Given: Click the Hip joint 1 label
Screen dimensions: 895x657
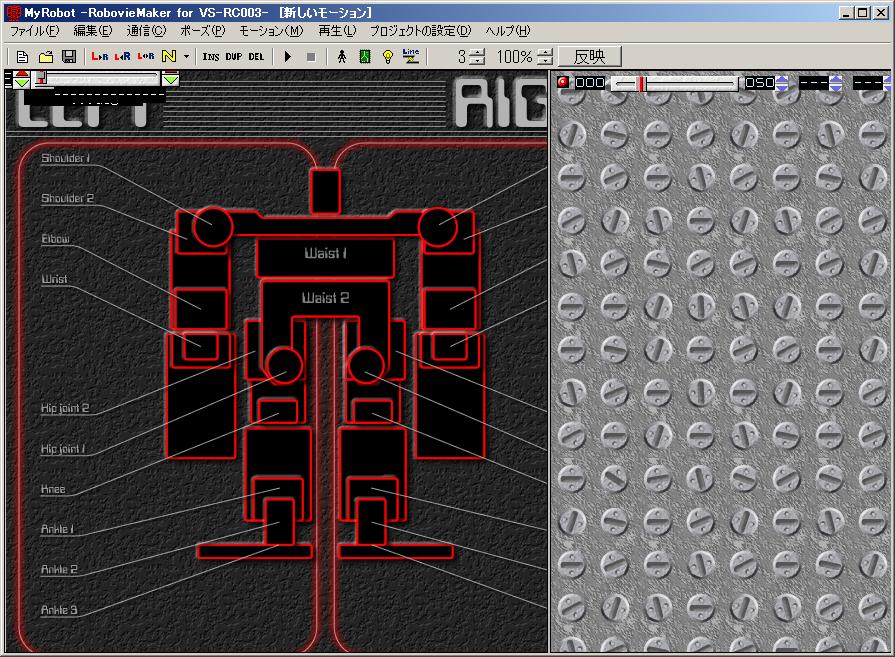Looking at the screenshot, I should click(x=63, y=449).
